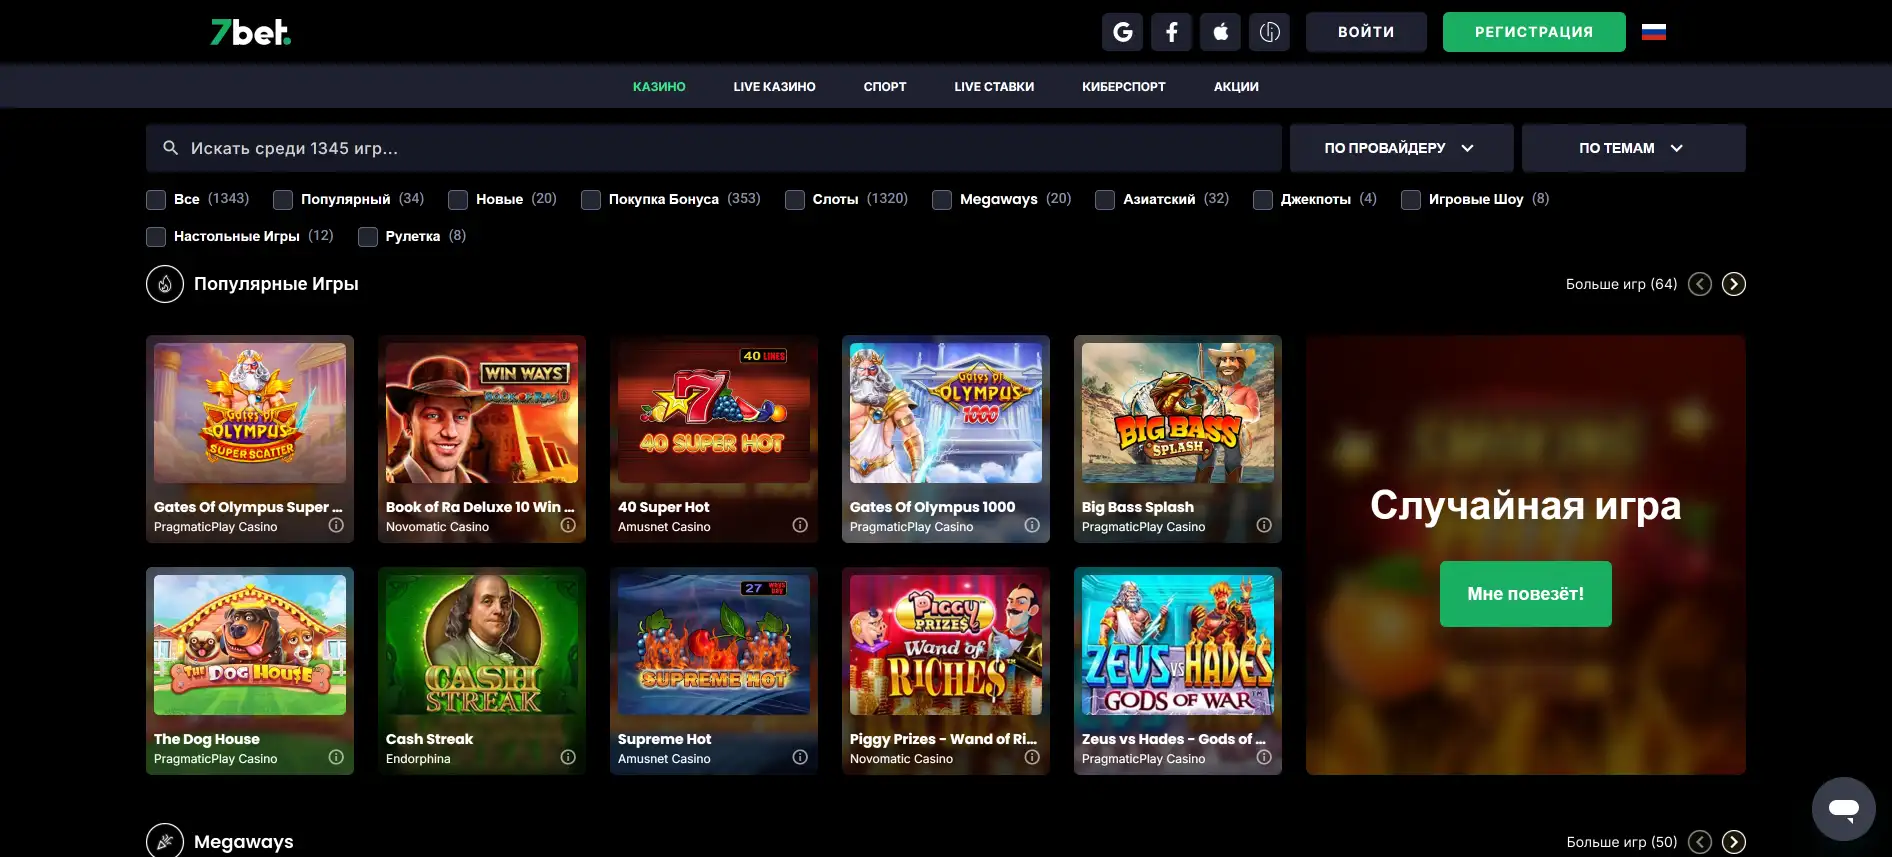Show info for Zeus vs Hades

pos(1264,757)
